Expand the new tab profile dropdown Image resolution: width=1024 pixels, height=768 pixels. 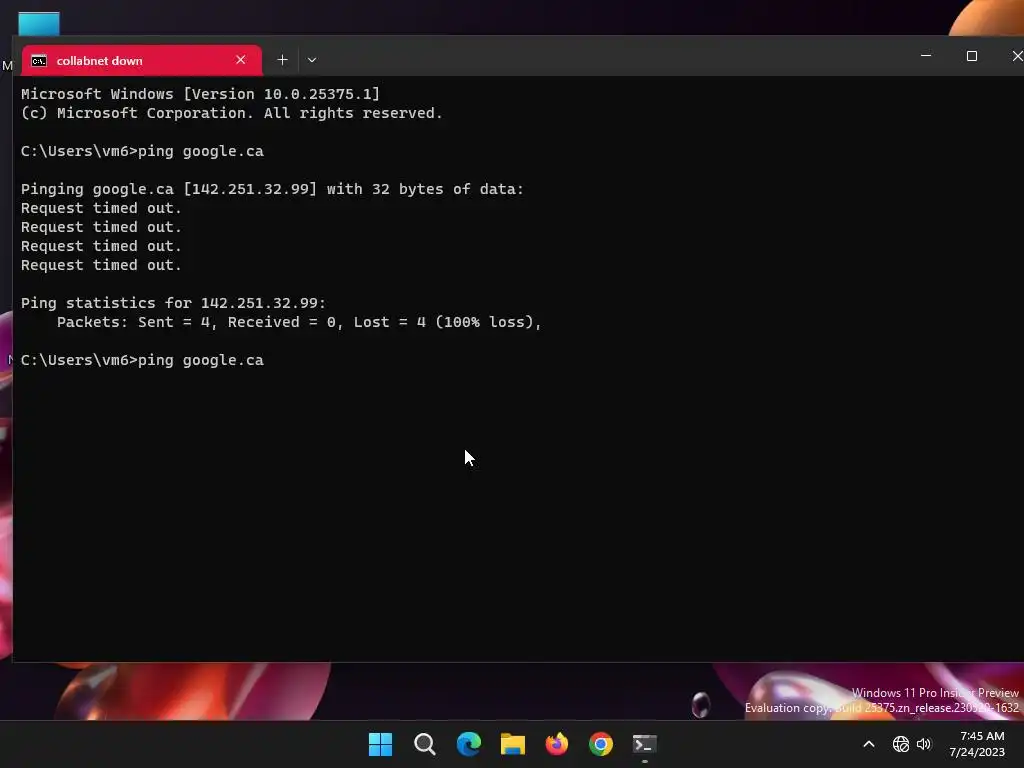pyautogui.click(x=312, y=60)
